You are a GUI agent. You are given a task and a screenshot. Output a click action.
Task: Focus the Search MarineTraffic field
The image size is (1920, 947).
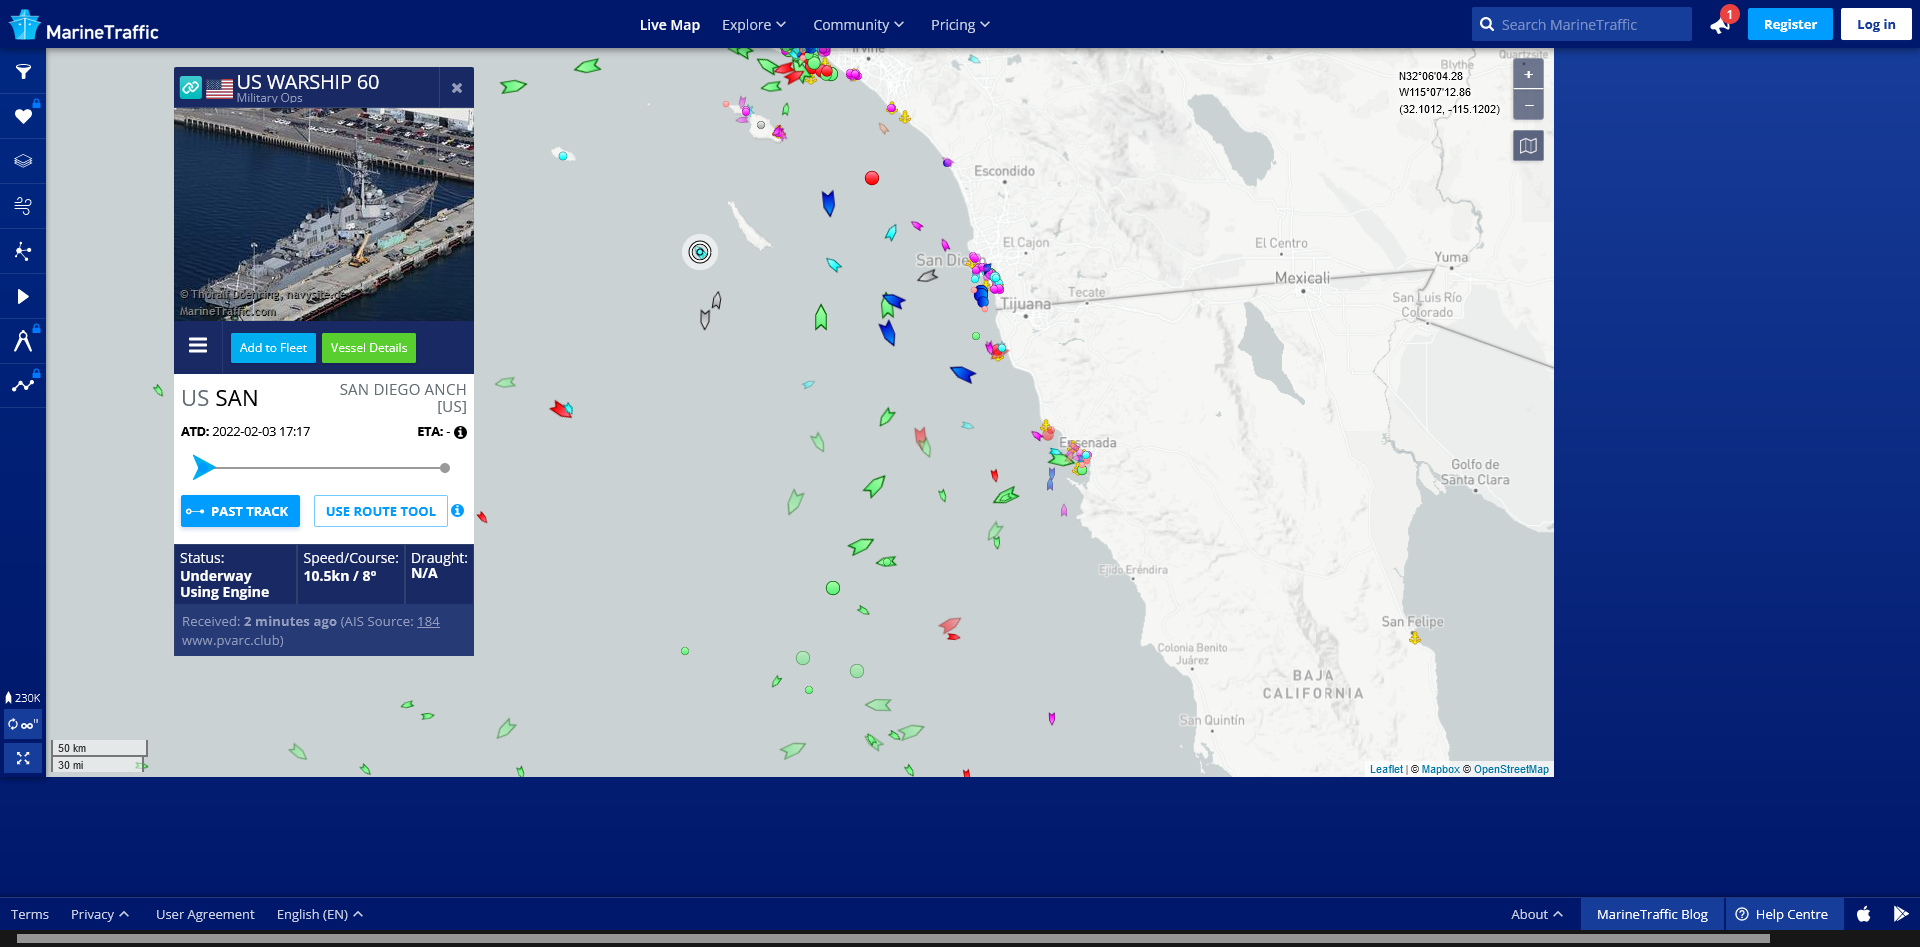click(x=1582, y=24)
